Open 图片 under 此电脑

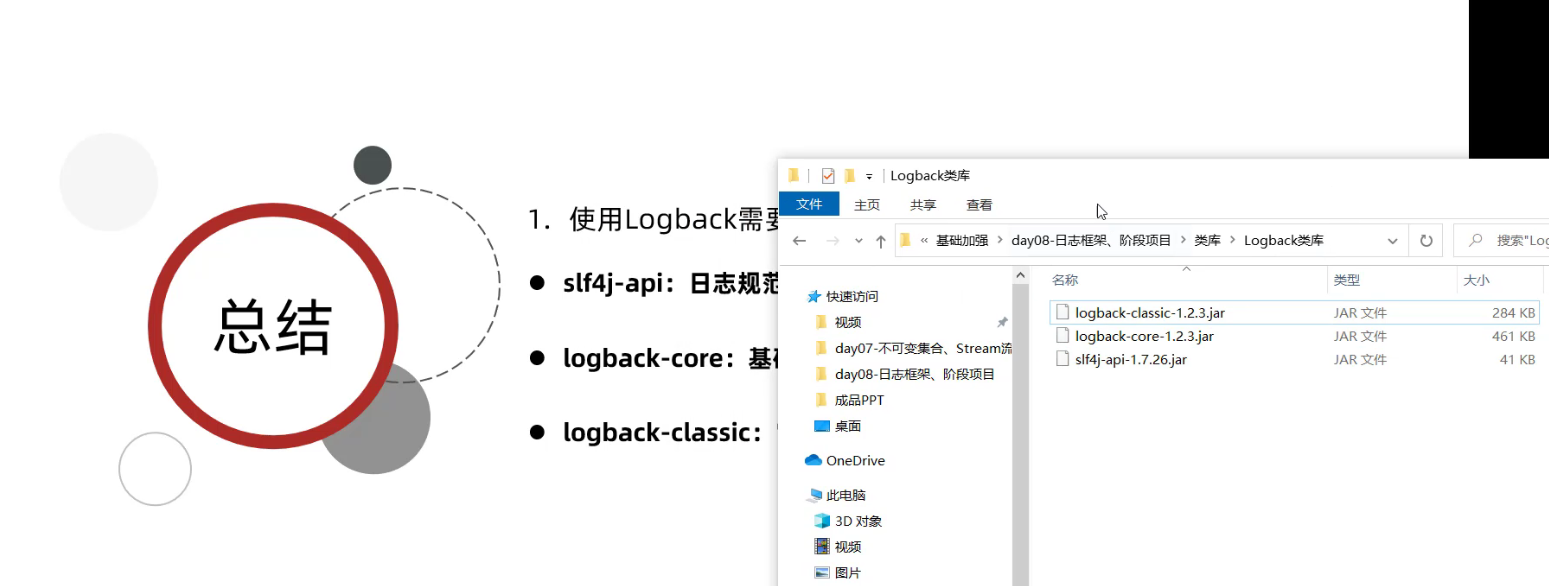pos(848,573)
